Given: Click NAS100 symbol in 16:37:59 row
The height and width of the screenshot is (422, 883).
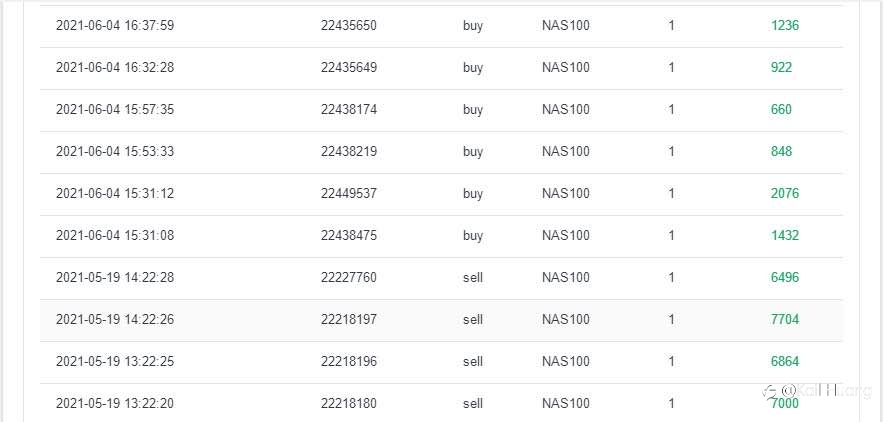Looking at the screenshot, I should pyautogui.click(x=565, y=25).
